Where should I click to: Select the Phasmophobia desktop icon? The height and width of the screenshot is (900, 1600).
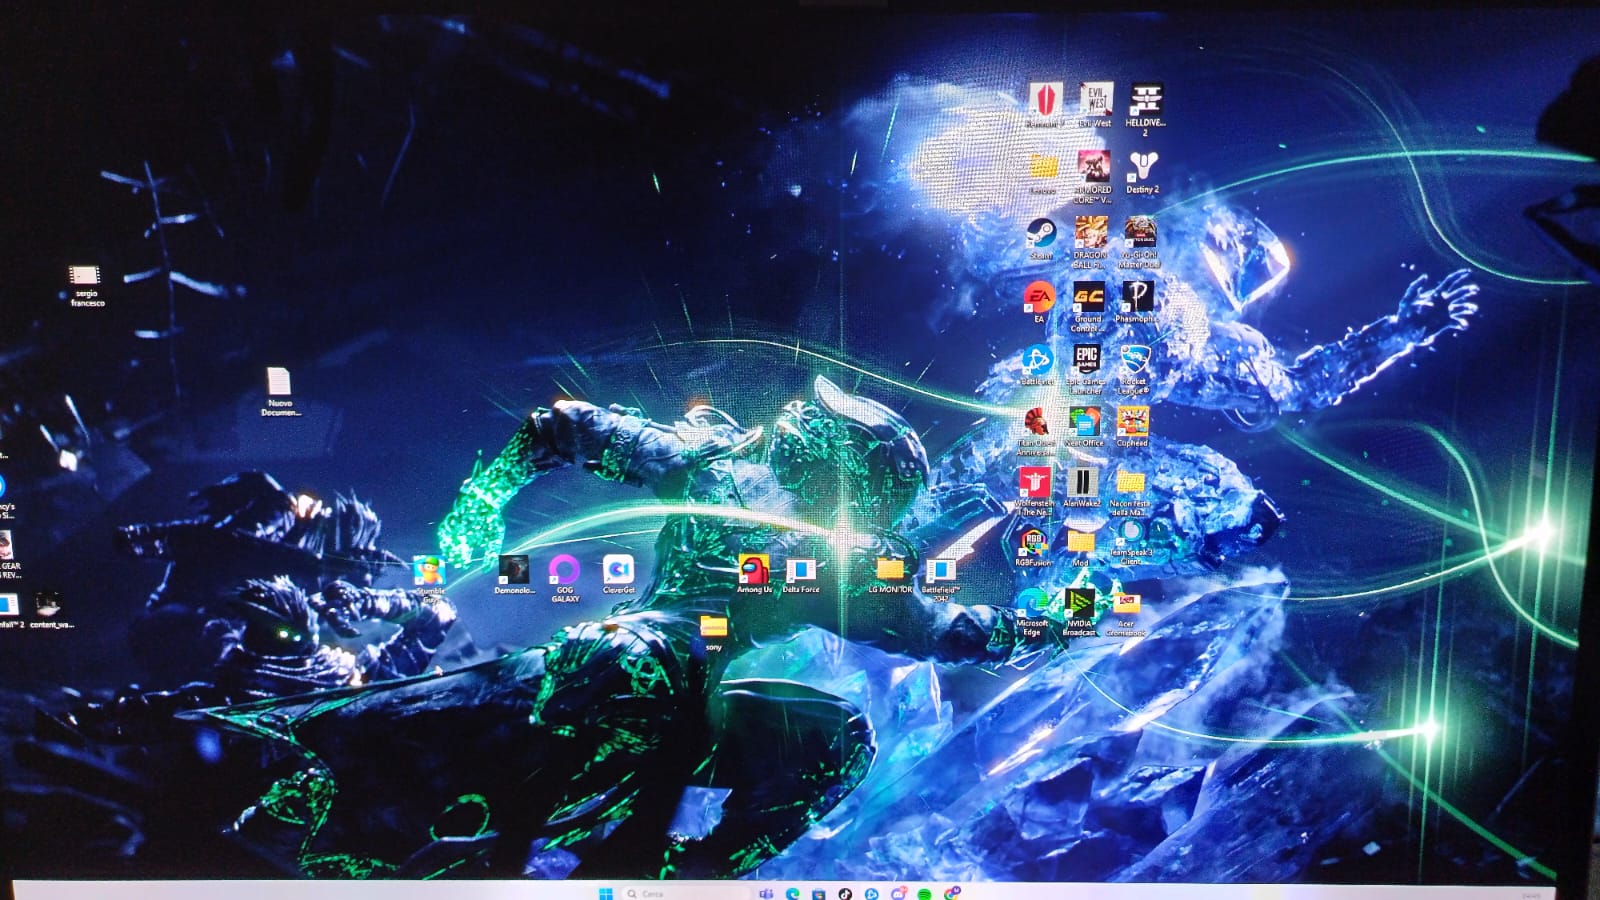(x=1136, y=298)
